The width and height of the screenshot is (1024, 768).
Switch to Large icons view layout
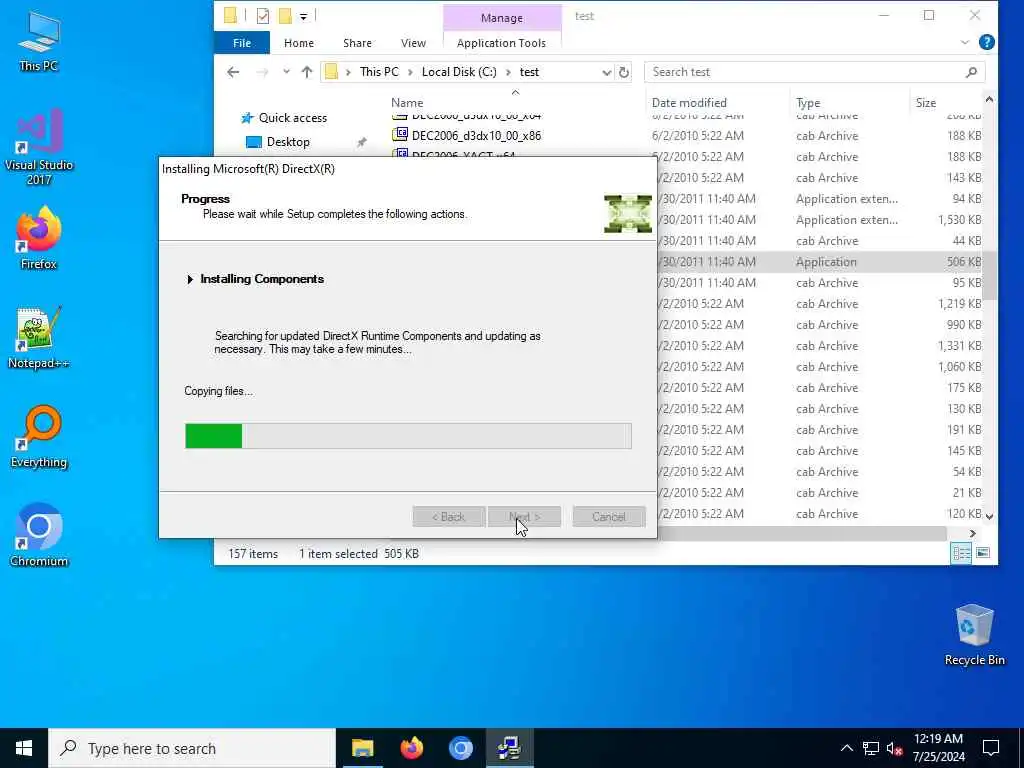[x=983, y=553]
